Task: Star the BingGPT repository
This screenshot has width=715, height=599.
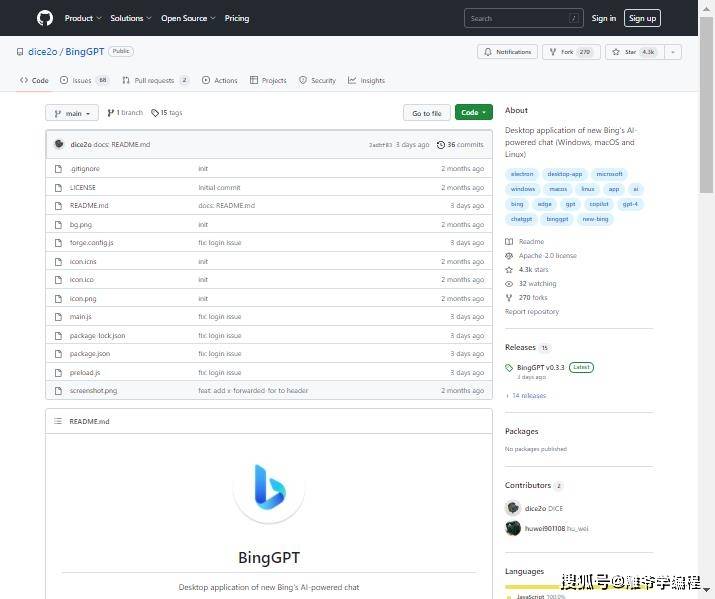Action: 635,52
